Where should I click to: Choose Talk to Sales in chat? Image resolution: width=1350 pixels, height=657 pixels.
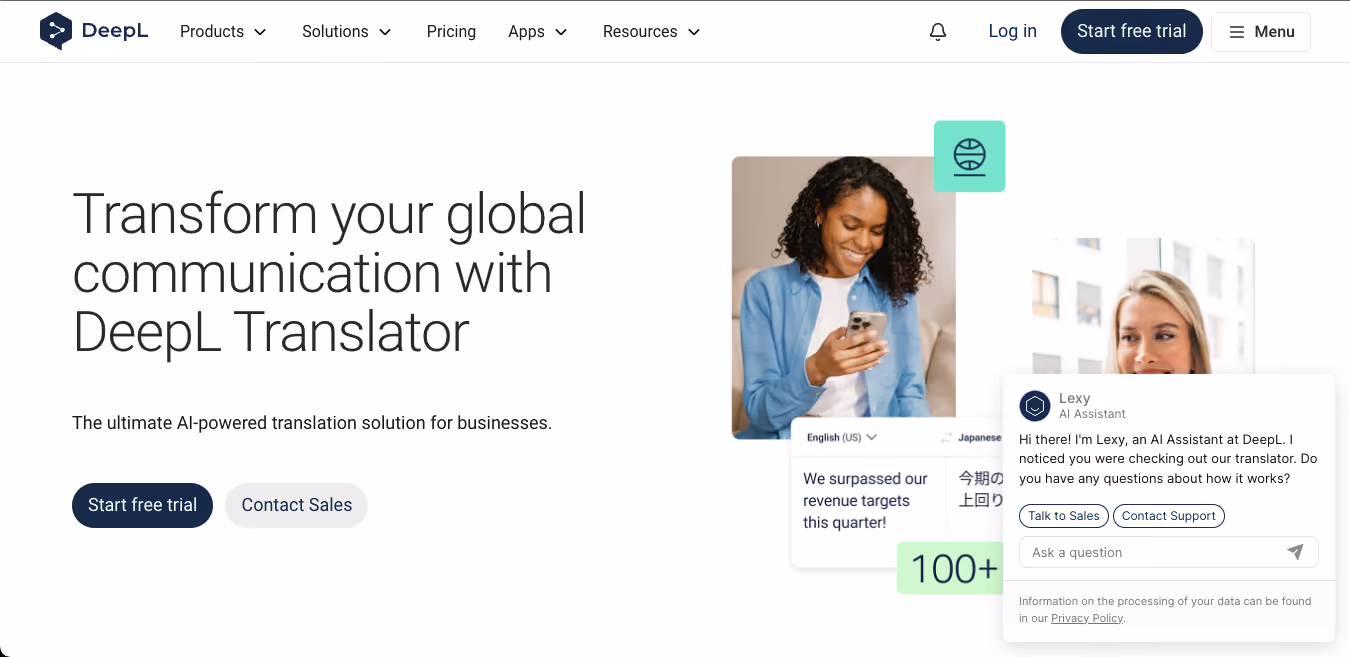point(1064,516)
